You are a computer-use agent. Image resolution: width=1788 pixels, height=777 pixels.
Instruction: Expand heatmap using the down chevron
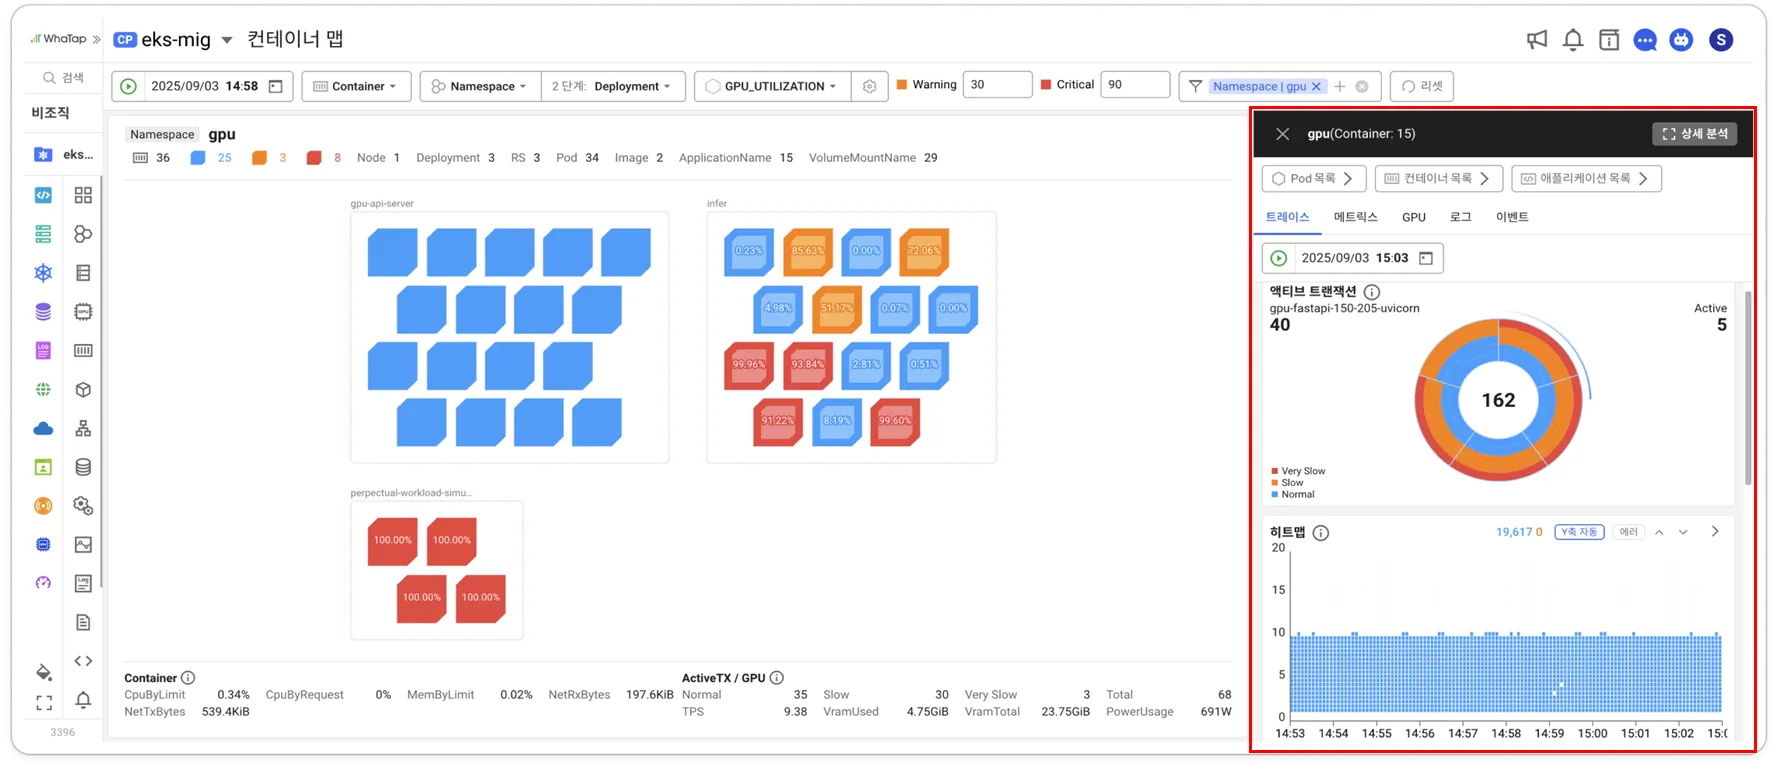click(x=1683, y=532)
